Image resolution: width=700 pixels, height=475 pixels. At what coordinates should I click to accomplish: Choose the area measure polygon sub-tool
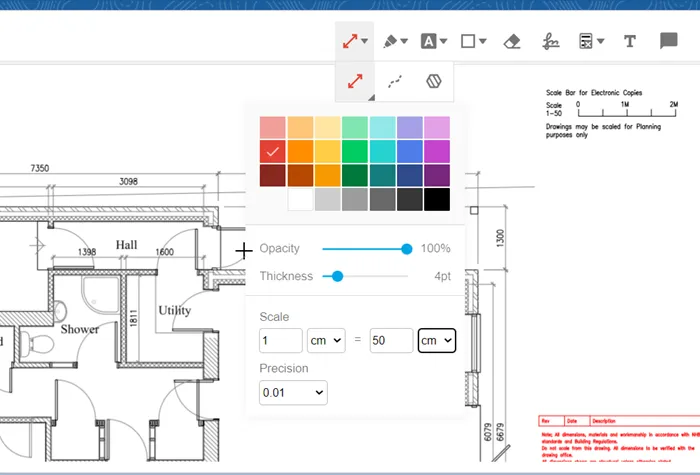click(x=433, y=81)
